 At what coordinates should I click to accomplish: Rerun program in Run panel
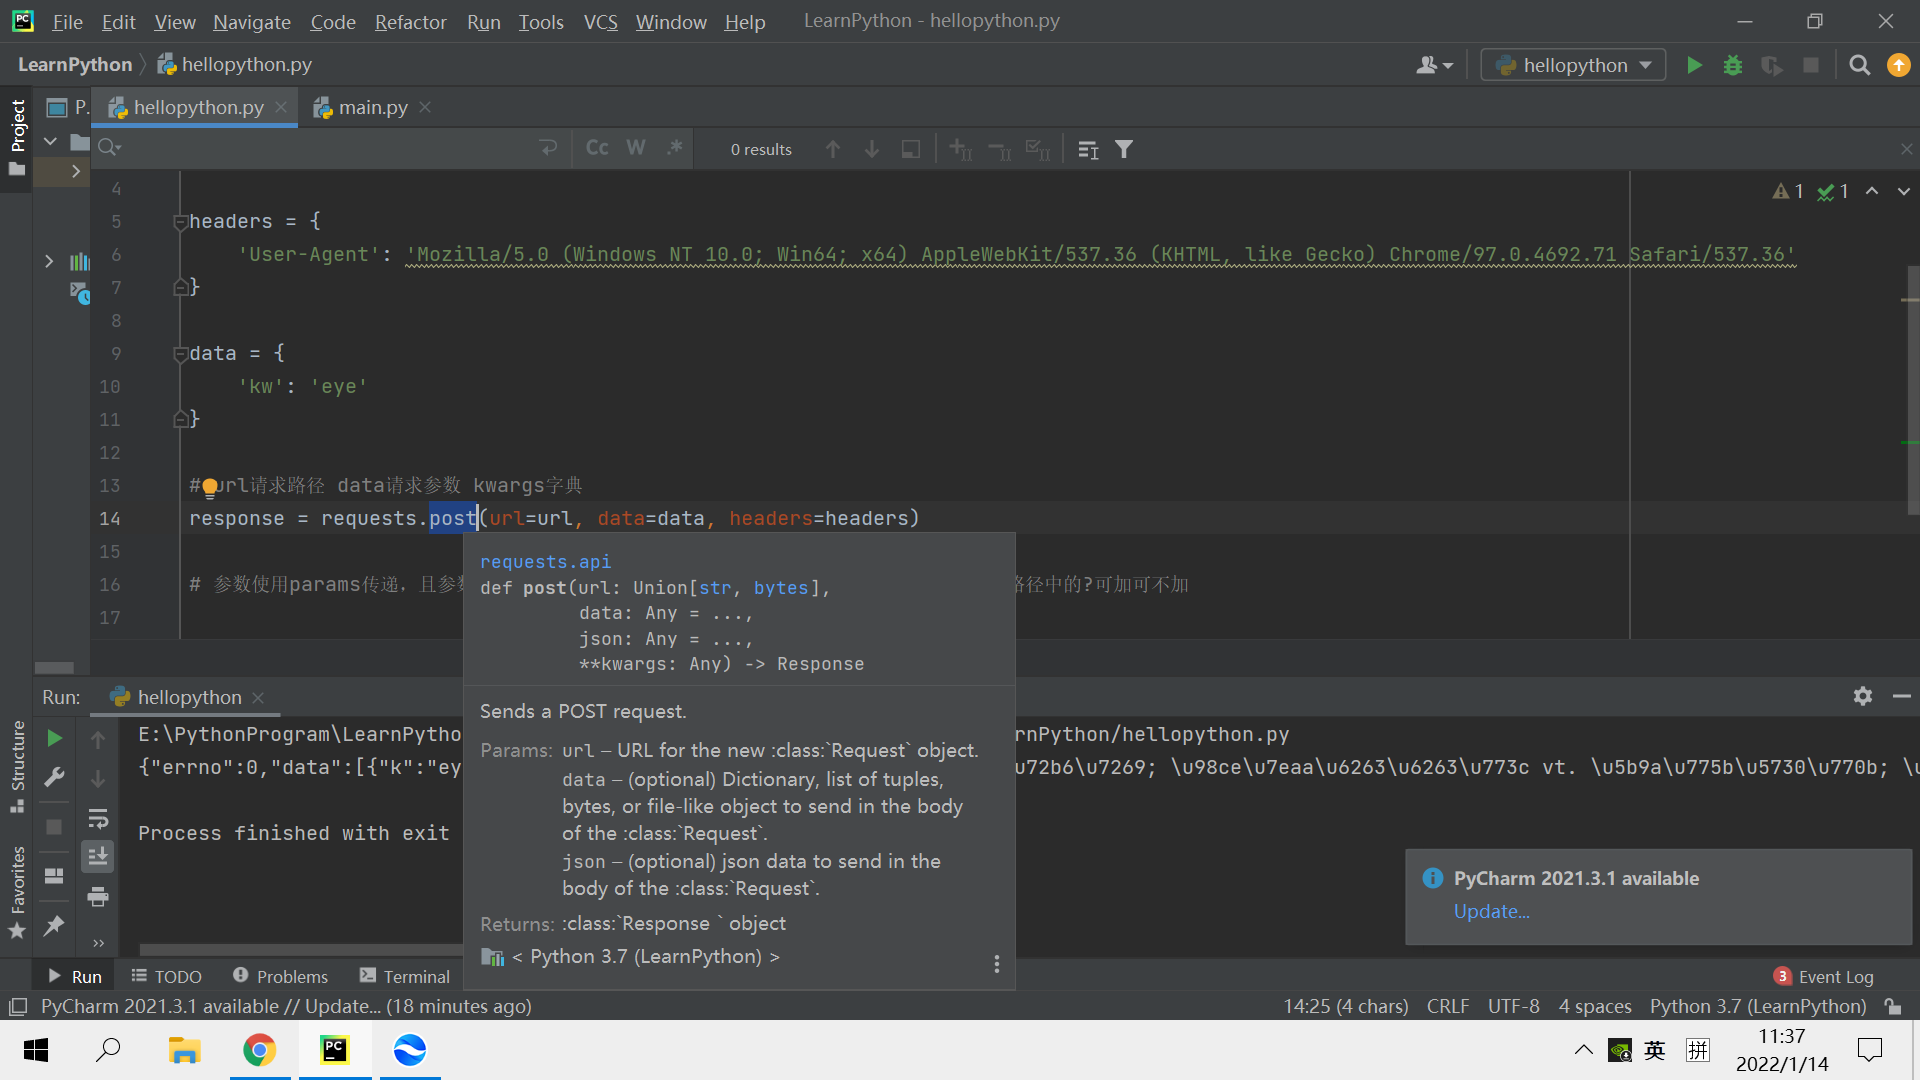pyautogui.click(x=55, y=738)
